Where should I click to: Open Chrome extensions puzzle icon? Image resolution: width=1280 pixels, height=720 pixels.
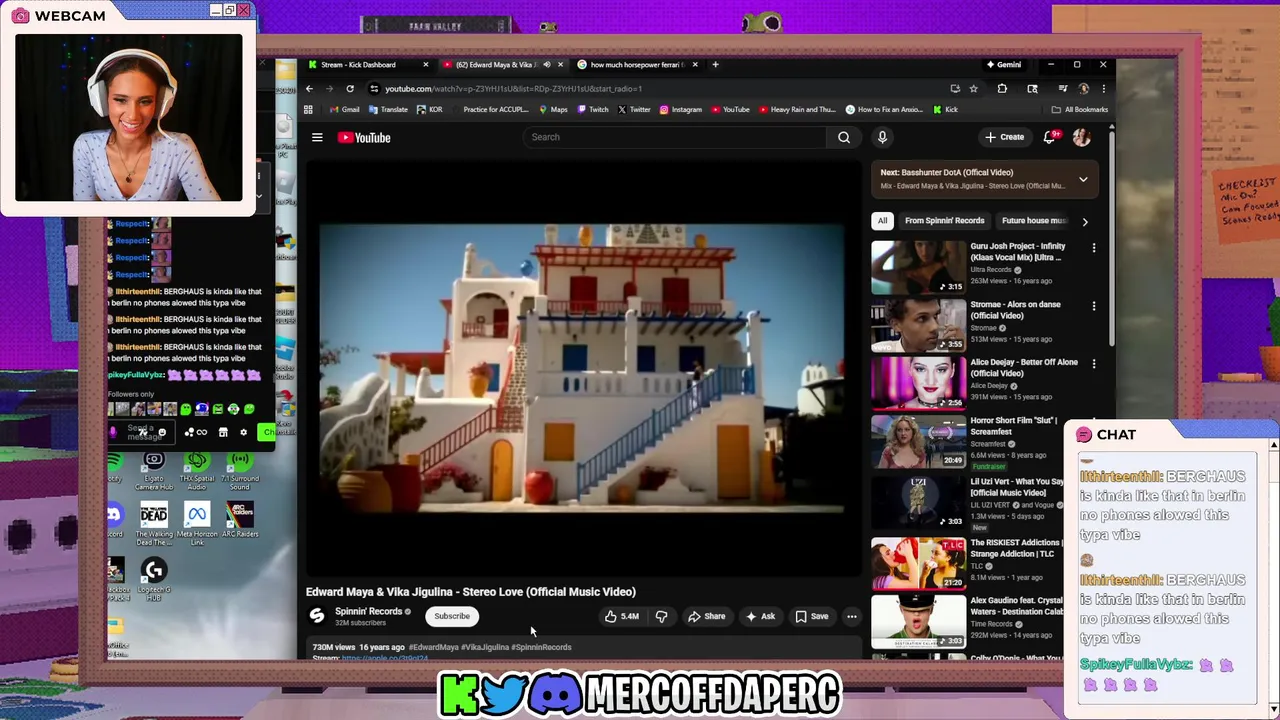pos(1002,88)
